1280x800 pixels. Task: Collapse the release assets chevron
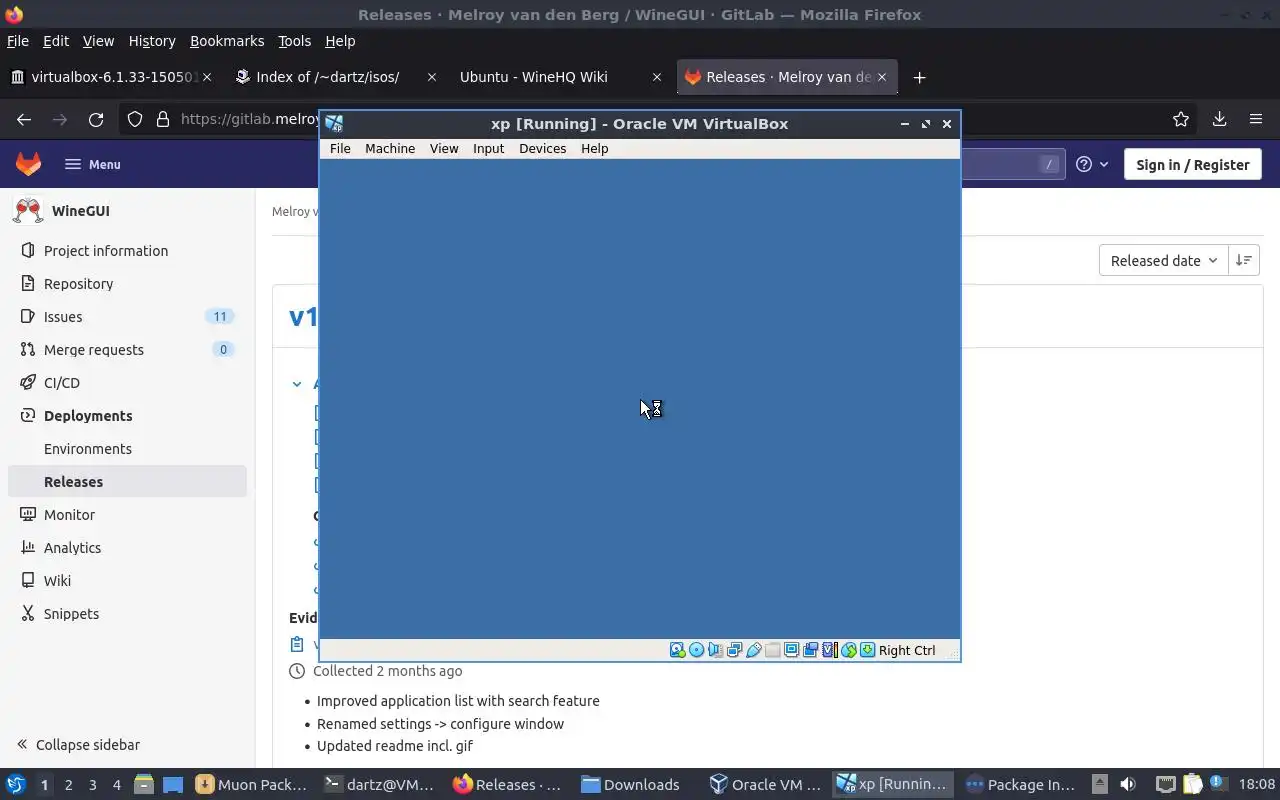tap(297, 384)
